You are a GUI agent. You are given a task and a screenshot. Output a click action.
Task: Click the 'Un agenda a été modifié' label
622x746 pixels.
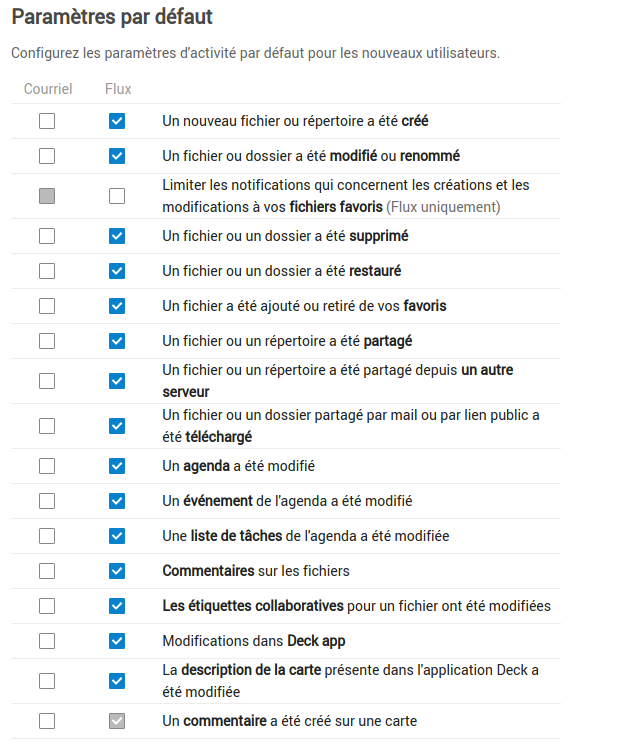tap(239, 466)
